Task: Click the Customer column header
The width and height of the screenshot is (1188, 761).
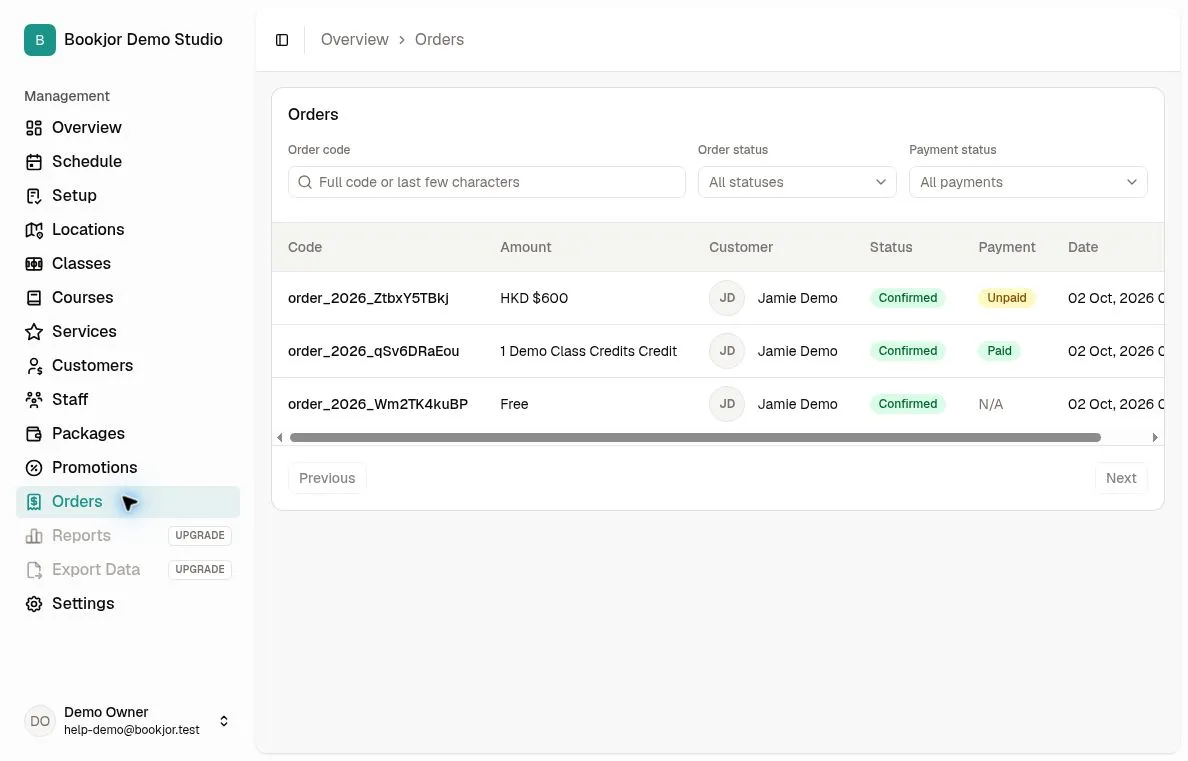Action: click(741, 247)
